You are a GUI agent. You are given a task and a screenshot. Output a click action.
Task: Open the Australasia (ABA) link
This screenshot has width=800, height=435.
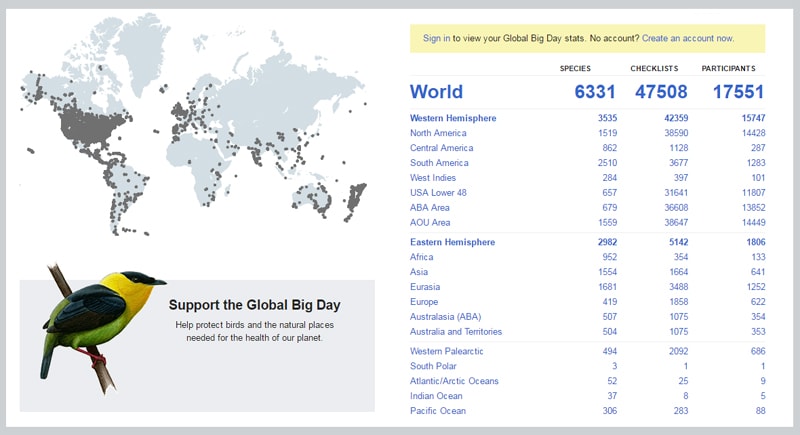pos(446,317)
